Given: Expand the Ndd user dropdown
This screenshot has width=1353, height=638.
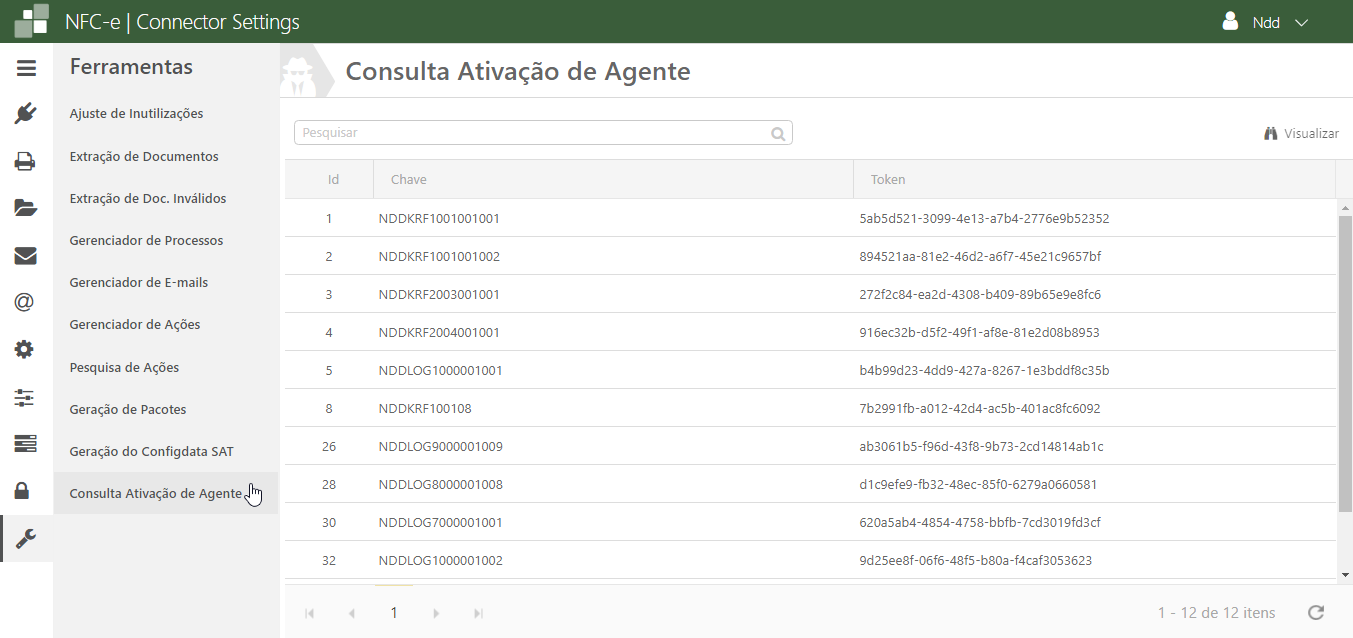Looking at the screenshot, I should (x=1266, y=22).
